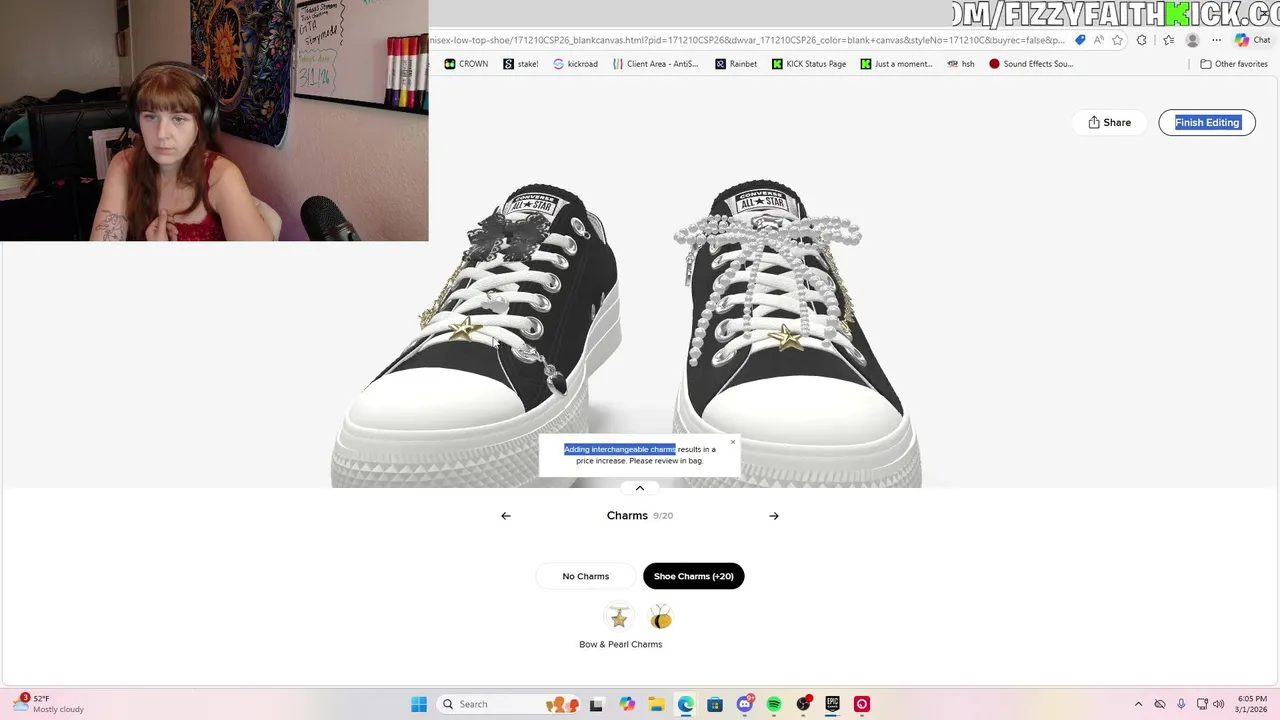Open the volume tray icon

[1219, 704]
